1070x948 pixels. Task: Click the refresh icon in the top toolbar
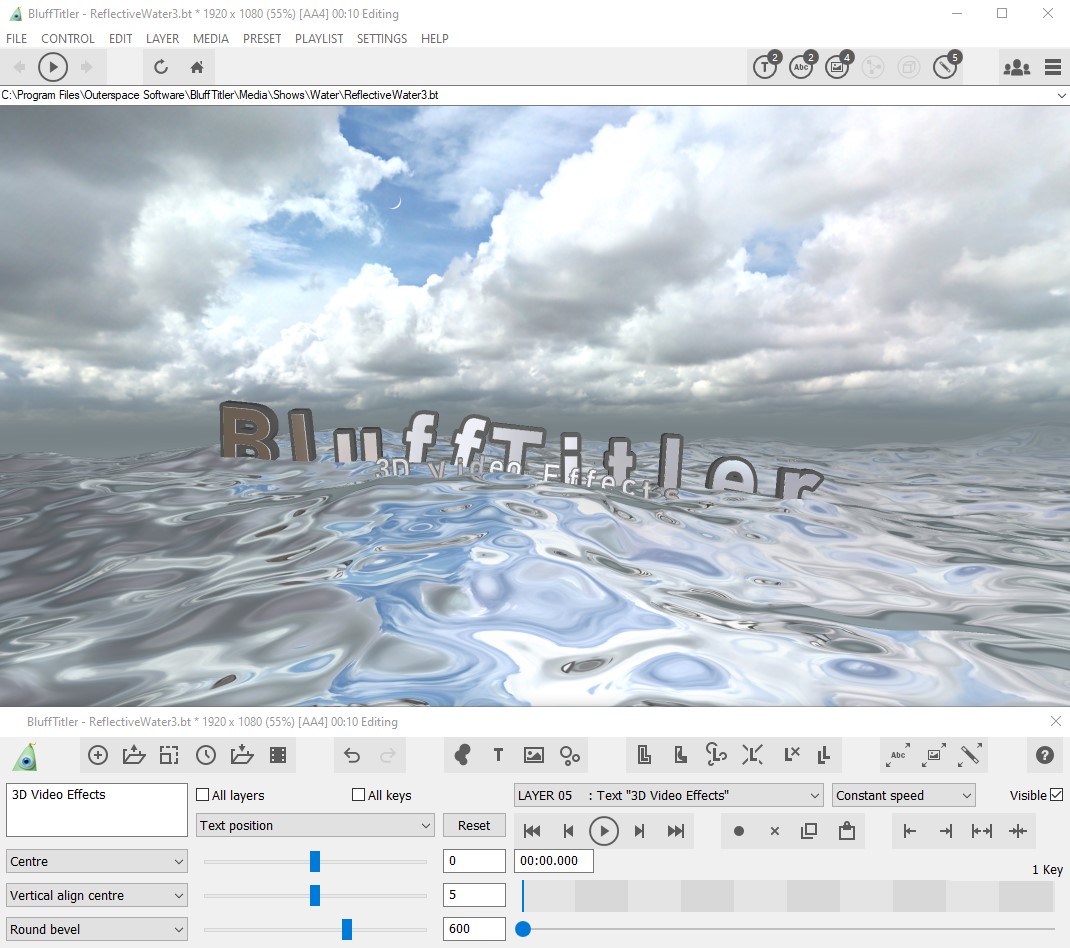coord(160,68)
